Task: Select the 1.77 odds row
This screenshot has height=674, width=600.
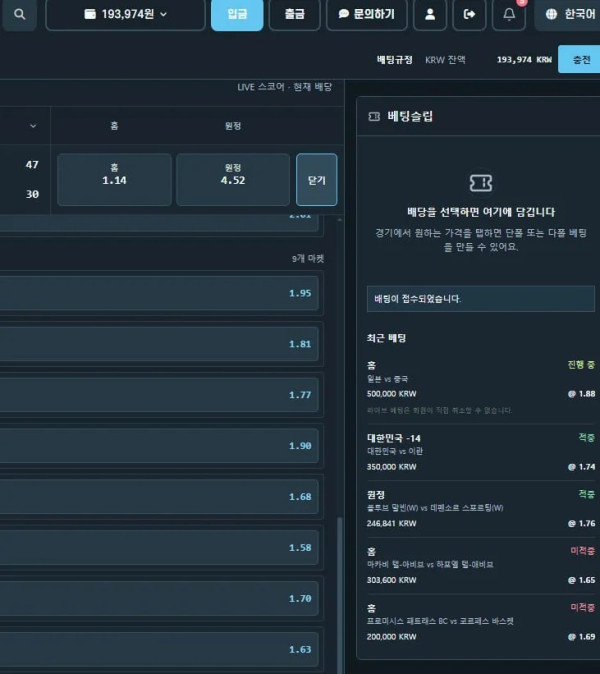Action: tap(159, 395)
